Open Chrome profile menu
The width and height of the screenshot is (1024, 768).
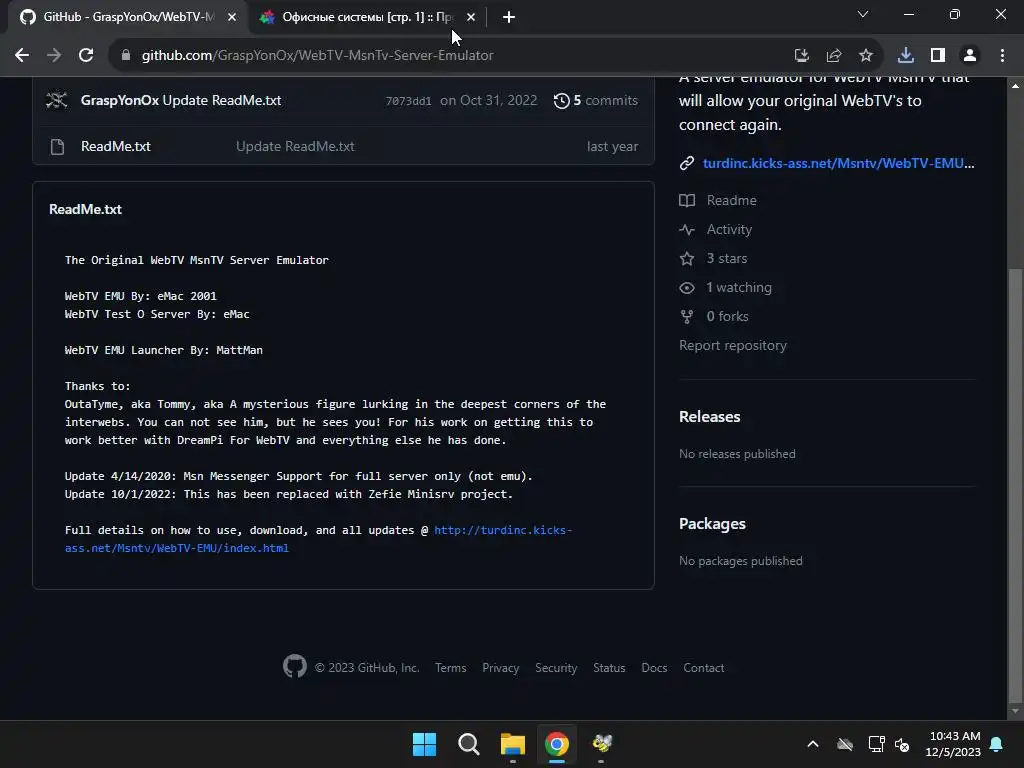970,56
